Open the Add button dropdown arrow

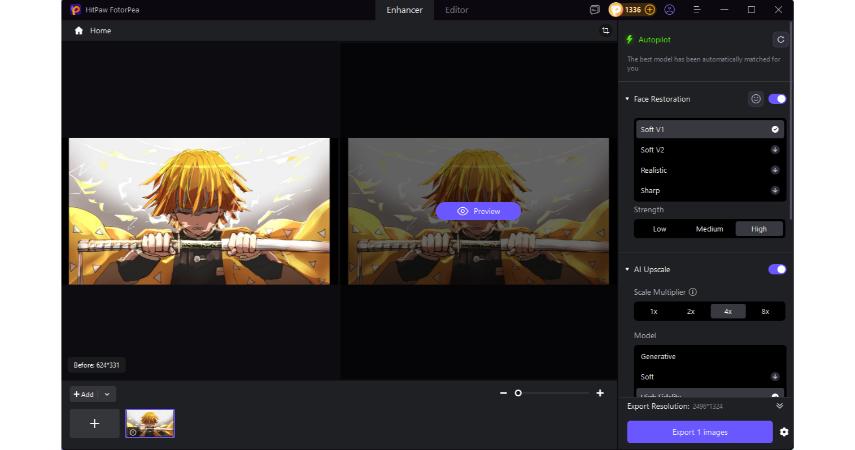pyautogui.click(x=107, y=394)
